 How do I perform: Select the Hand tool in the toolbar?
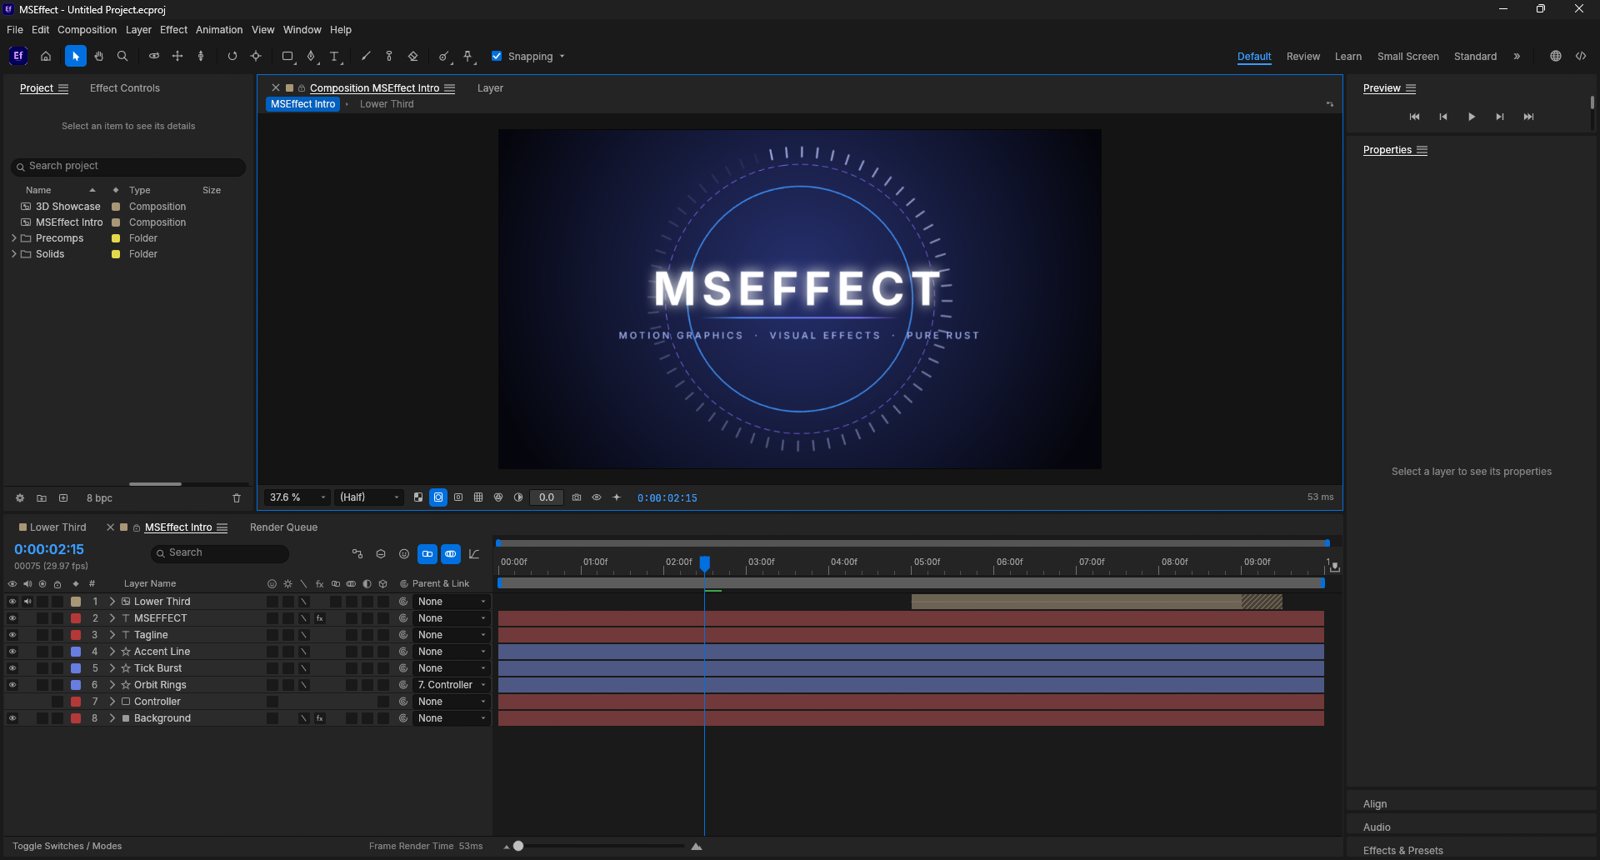[99, 56]
